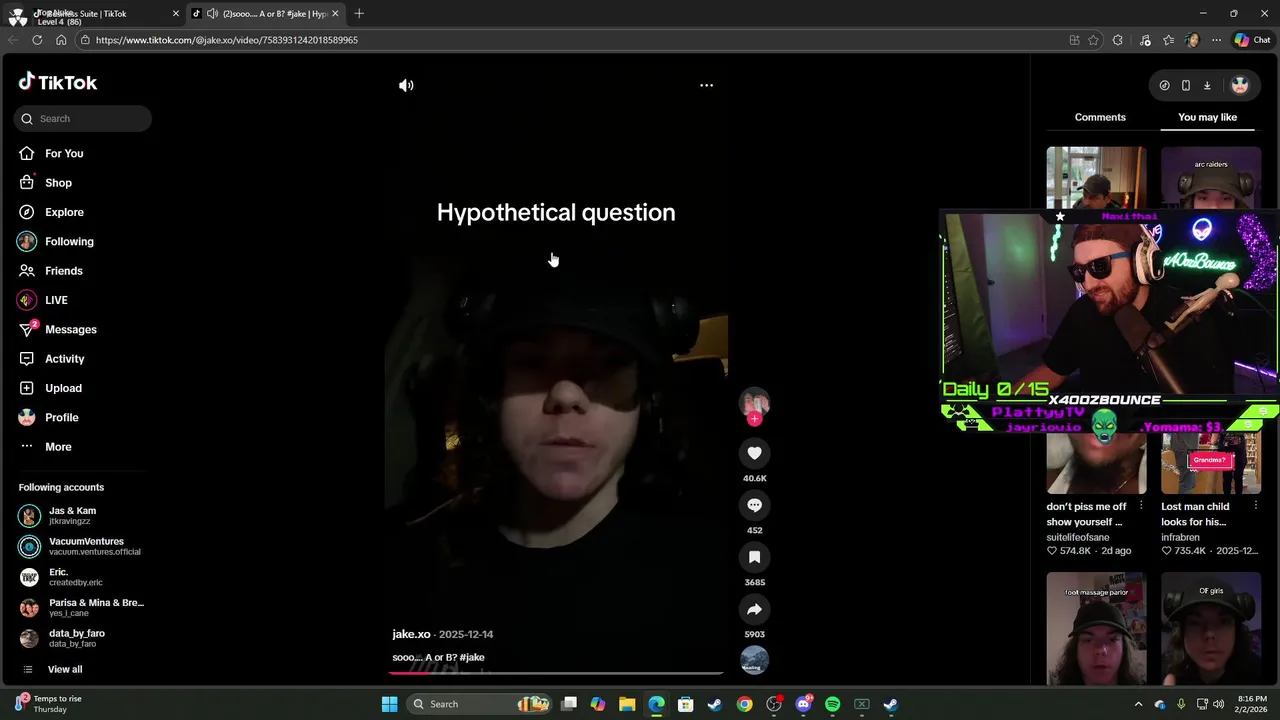The width and height of the screenshot is (1280, 720).
Task: Switch to the Comments tab
Action: pos(1100,117)
